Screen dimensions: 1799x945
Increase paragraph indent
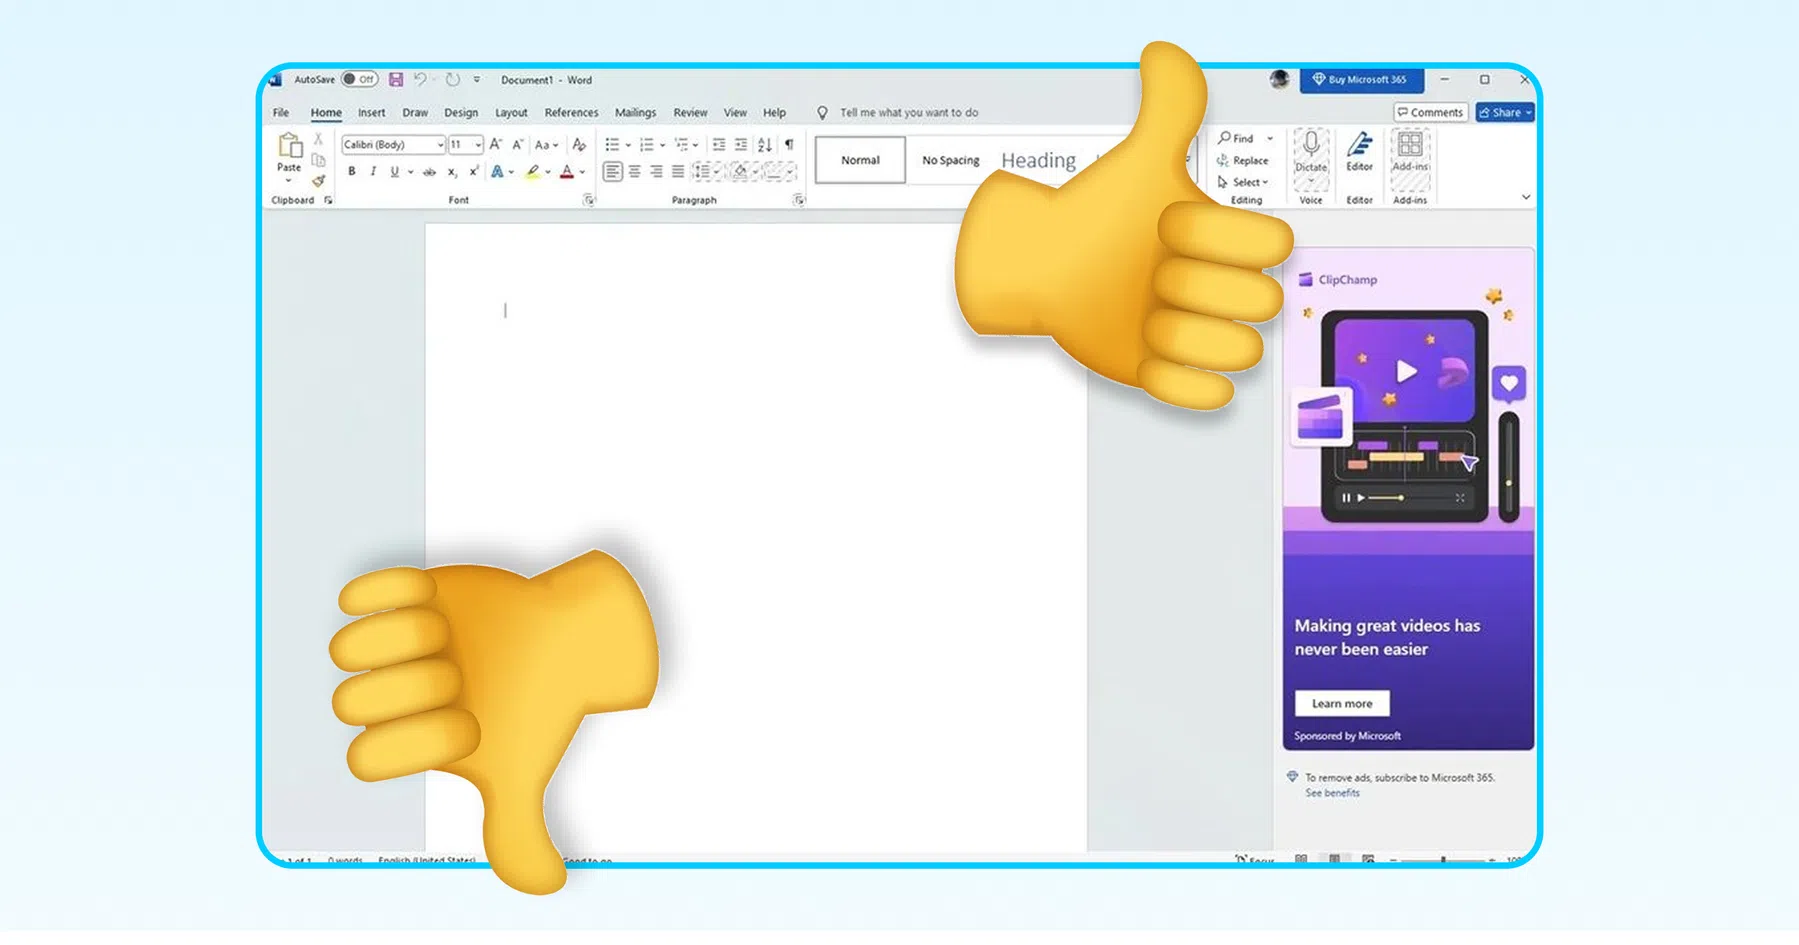741,145
